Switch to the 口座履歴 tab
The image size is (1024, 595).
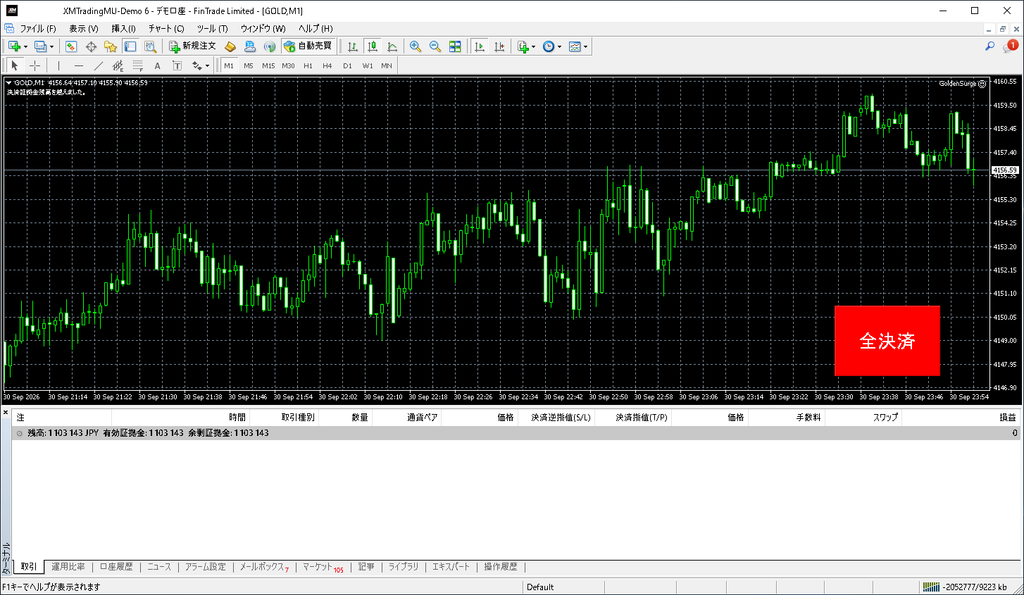(116, 567)
